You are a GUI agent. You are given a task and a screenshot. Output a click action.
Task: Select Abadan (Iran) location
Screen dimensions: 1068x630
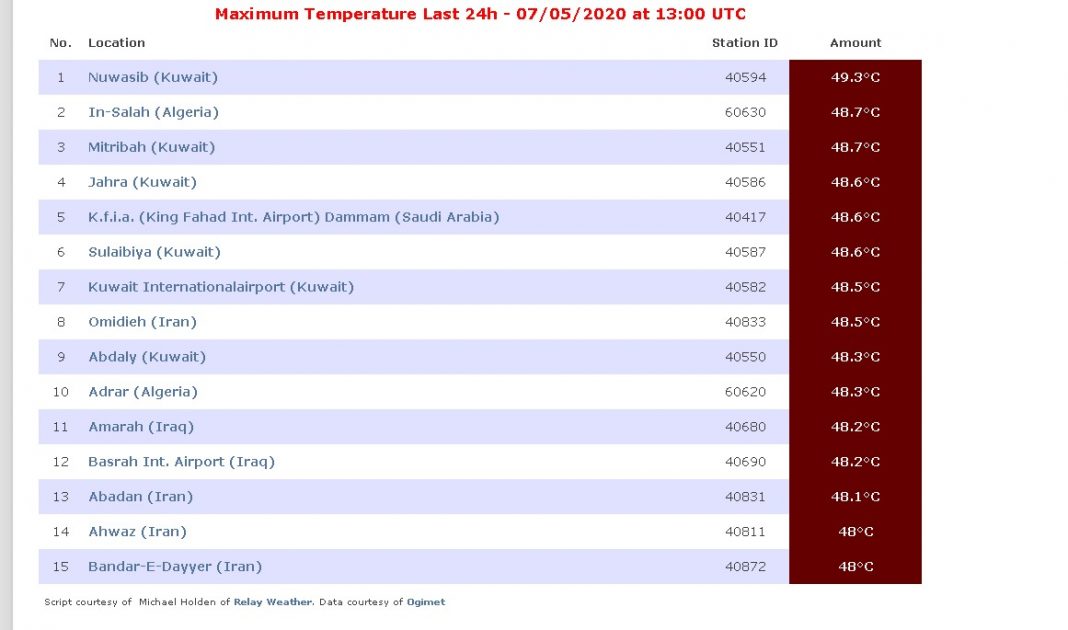click(x=140, y=497)
